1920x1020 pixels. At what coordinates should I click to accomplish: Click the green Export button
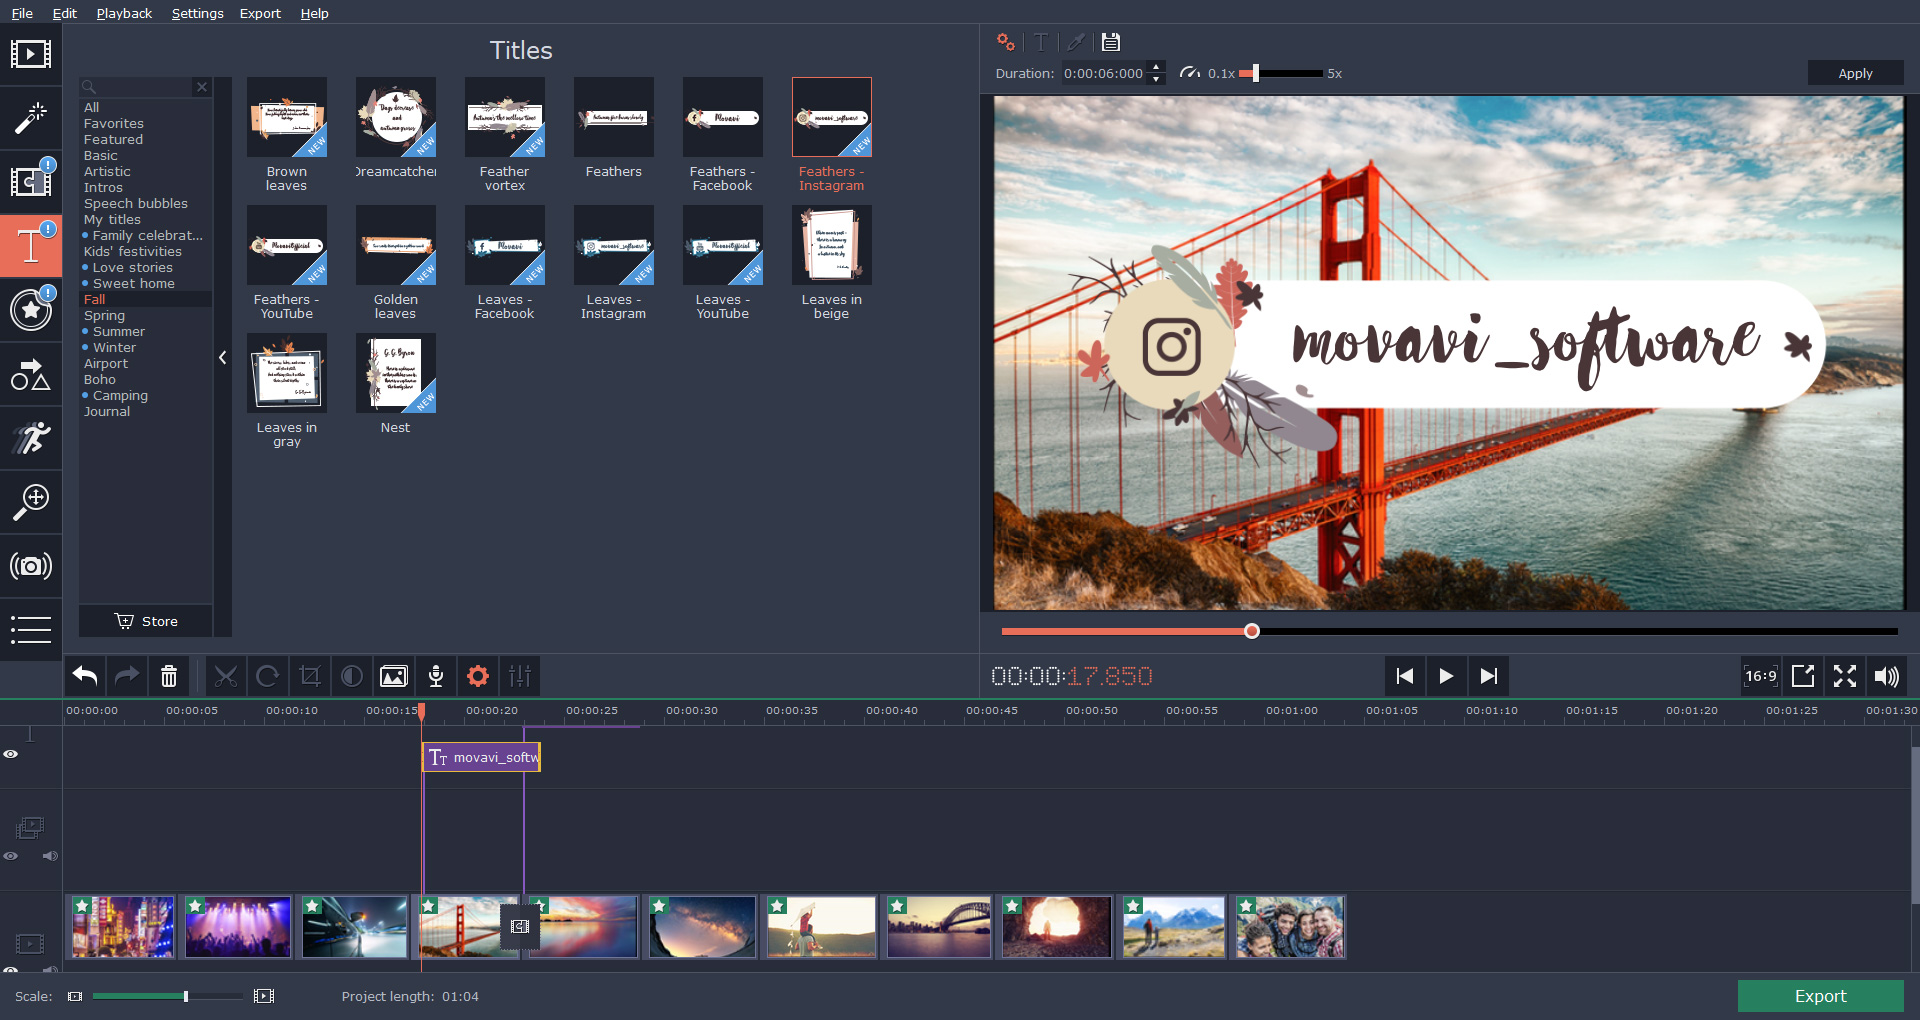point(1819,996)
